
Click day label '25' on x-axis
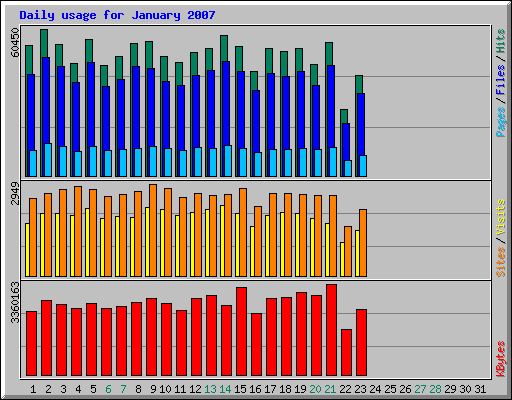[x=390, y=389]
